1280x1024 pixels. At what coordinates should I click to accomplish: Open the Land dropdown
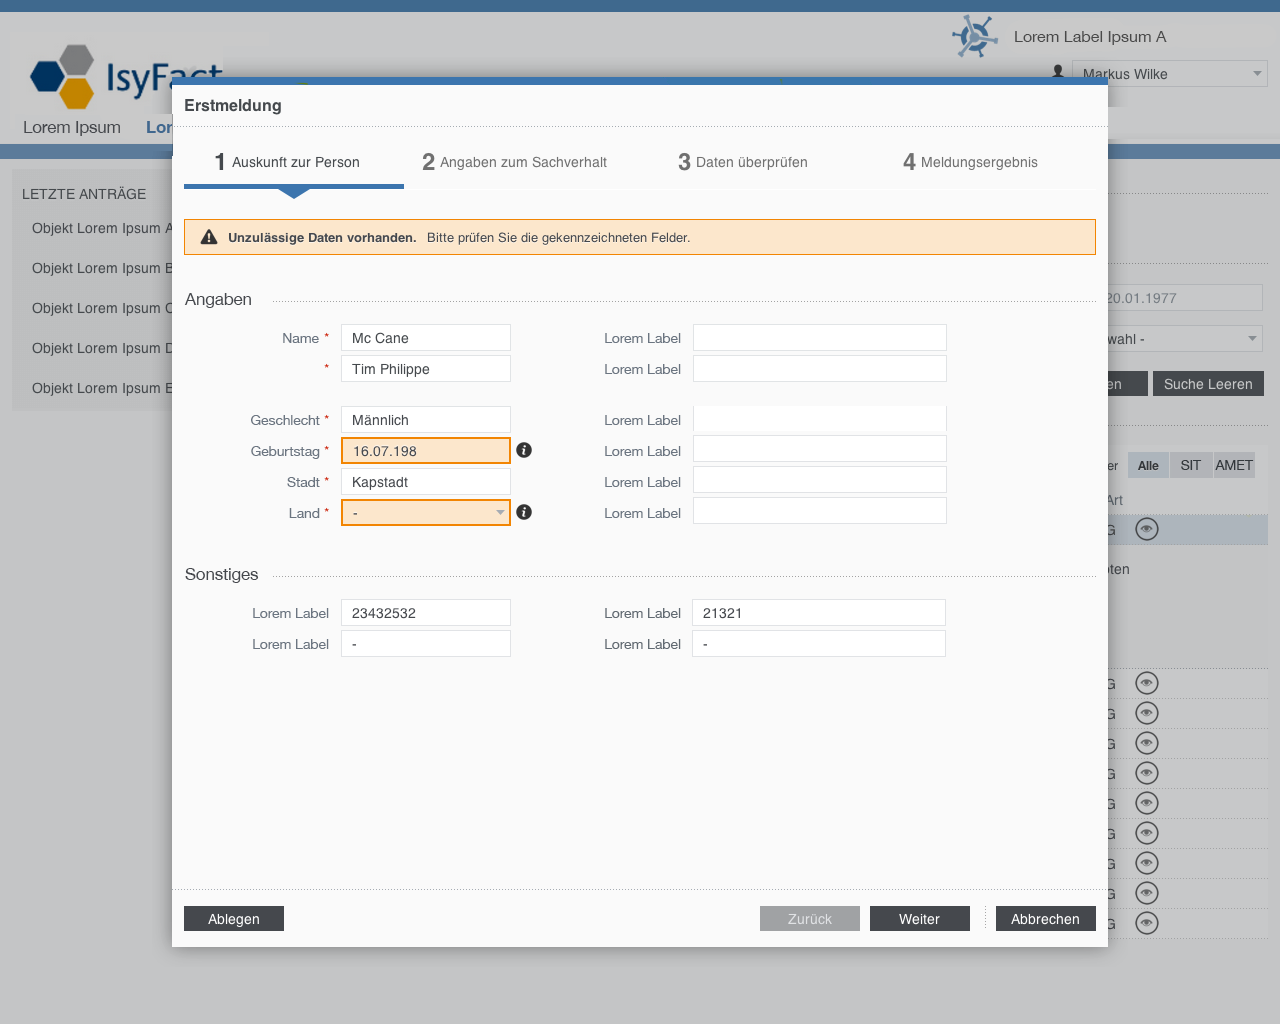click(426, 513)
